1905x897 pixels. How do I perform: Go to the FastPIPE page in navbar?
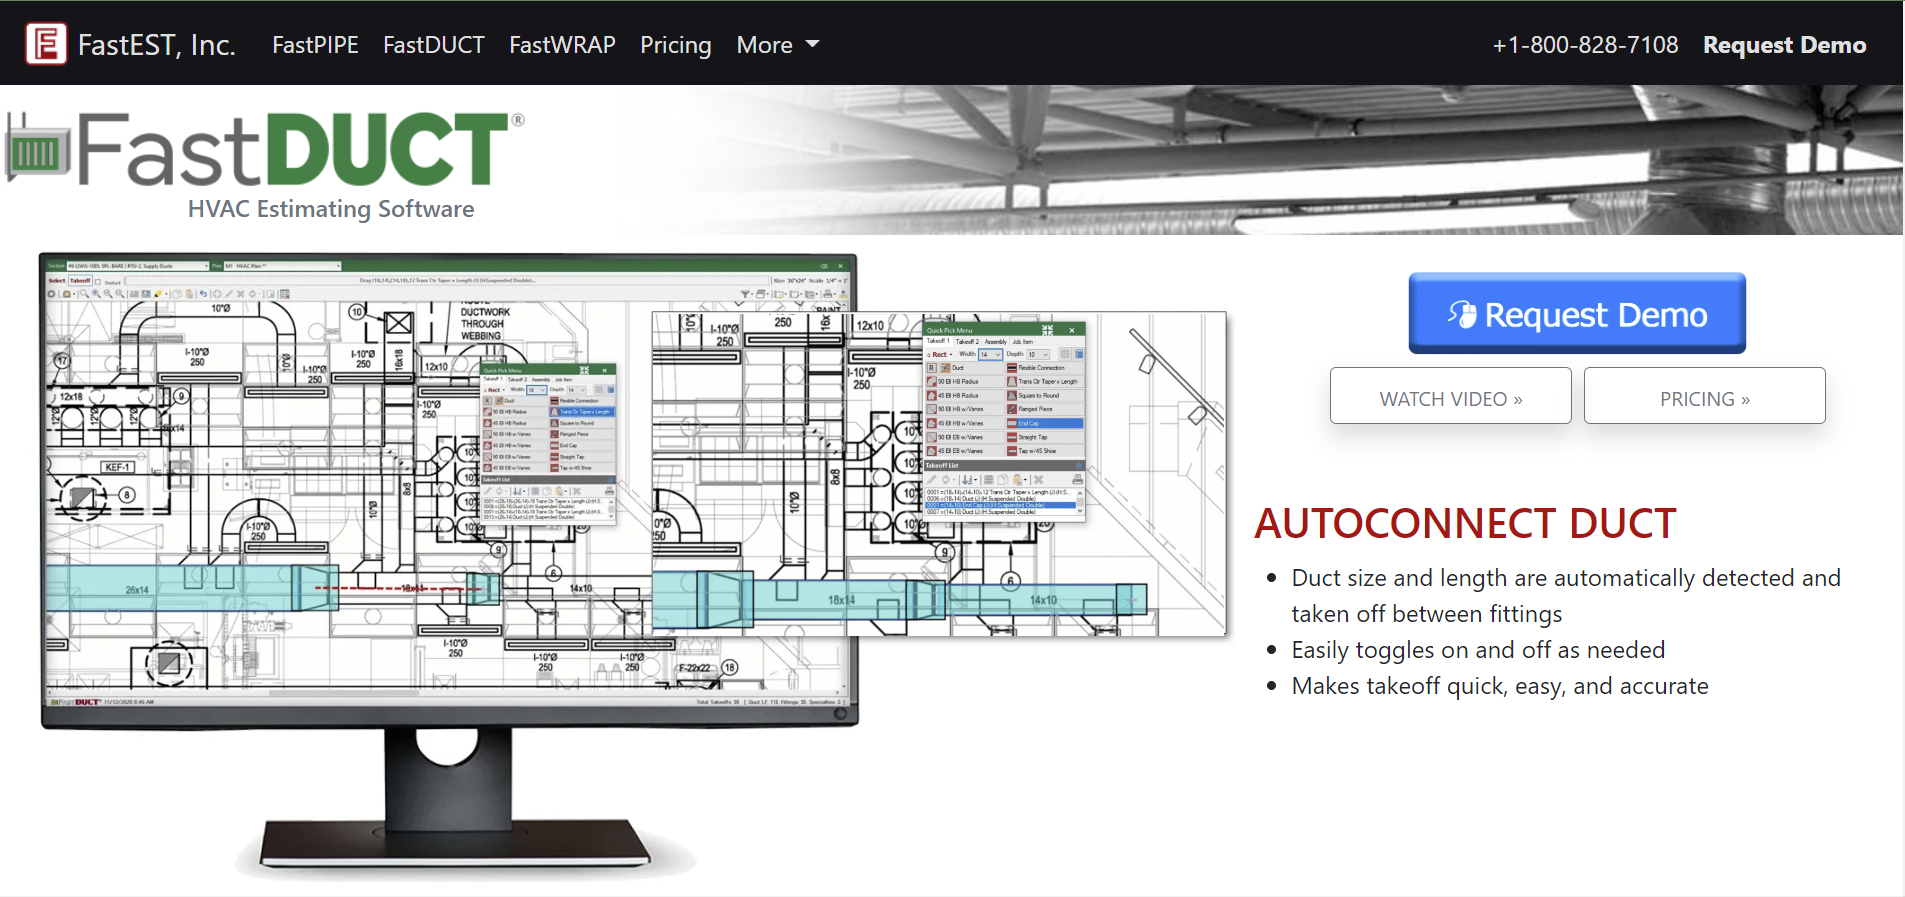click(315, 45)
